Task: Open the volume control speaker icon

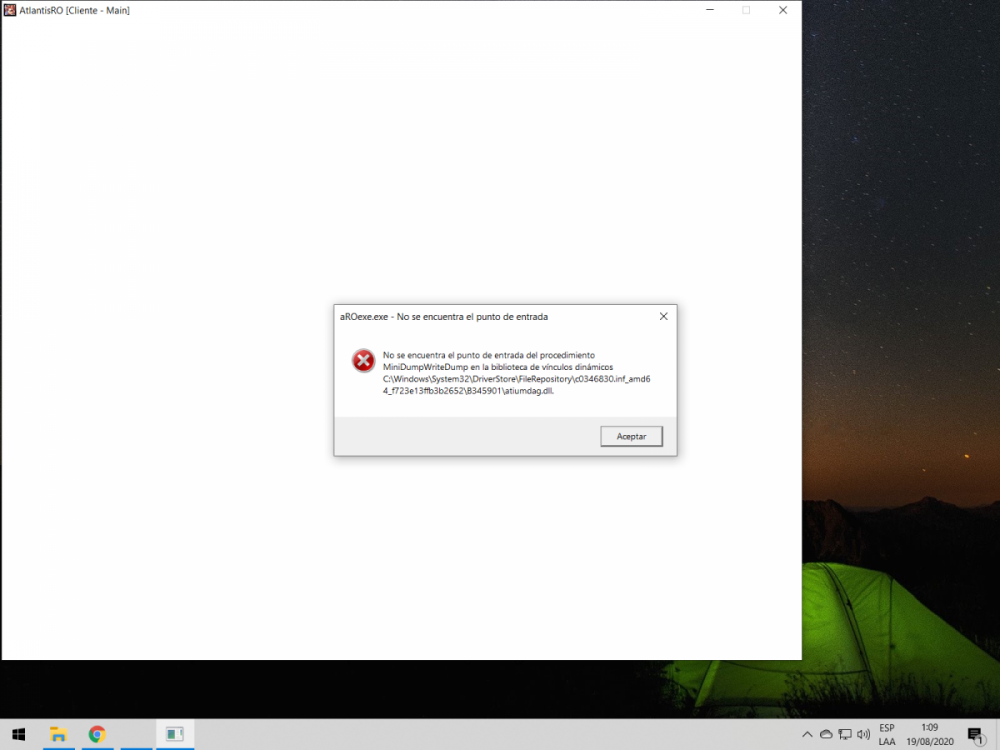Action: point(862,733)
